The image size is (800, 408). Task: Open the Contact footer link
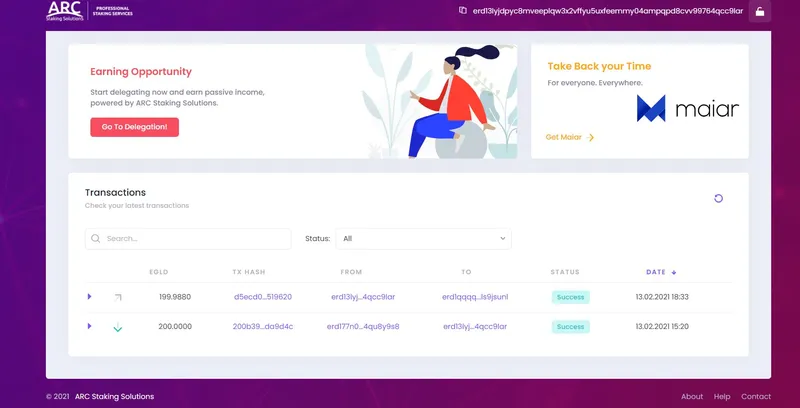tap(756, 397)
